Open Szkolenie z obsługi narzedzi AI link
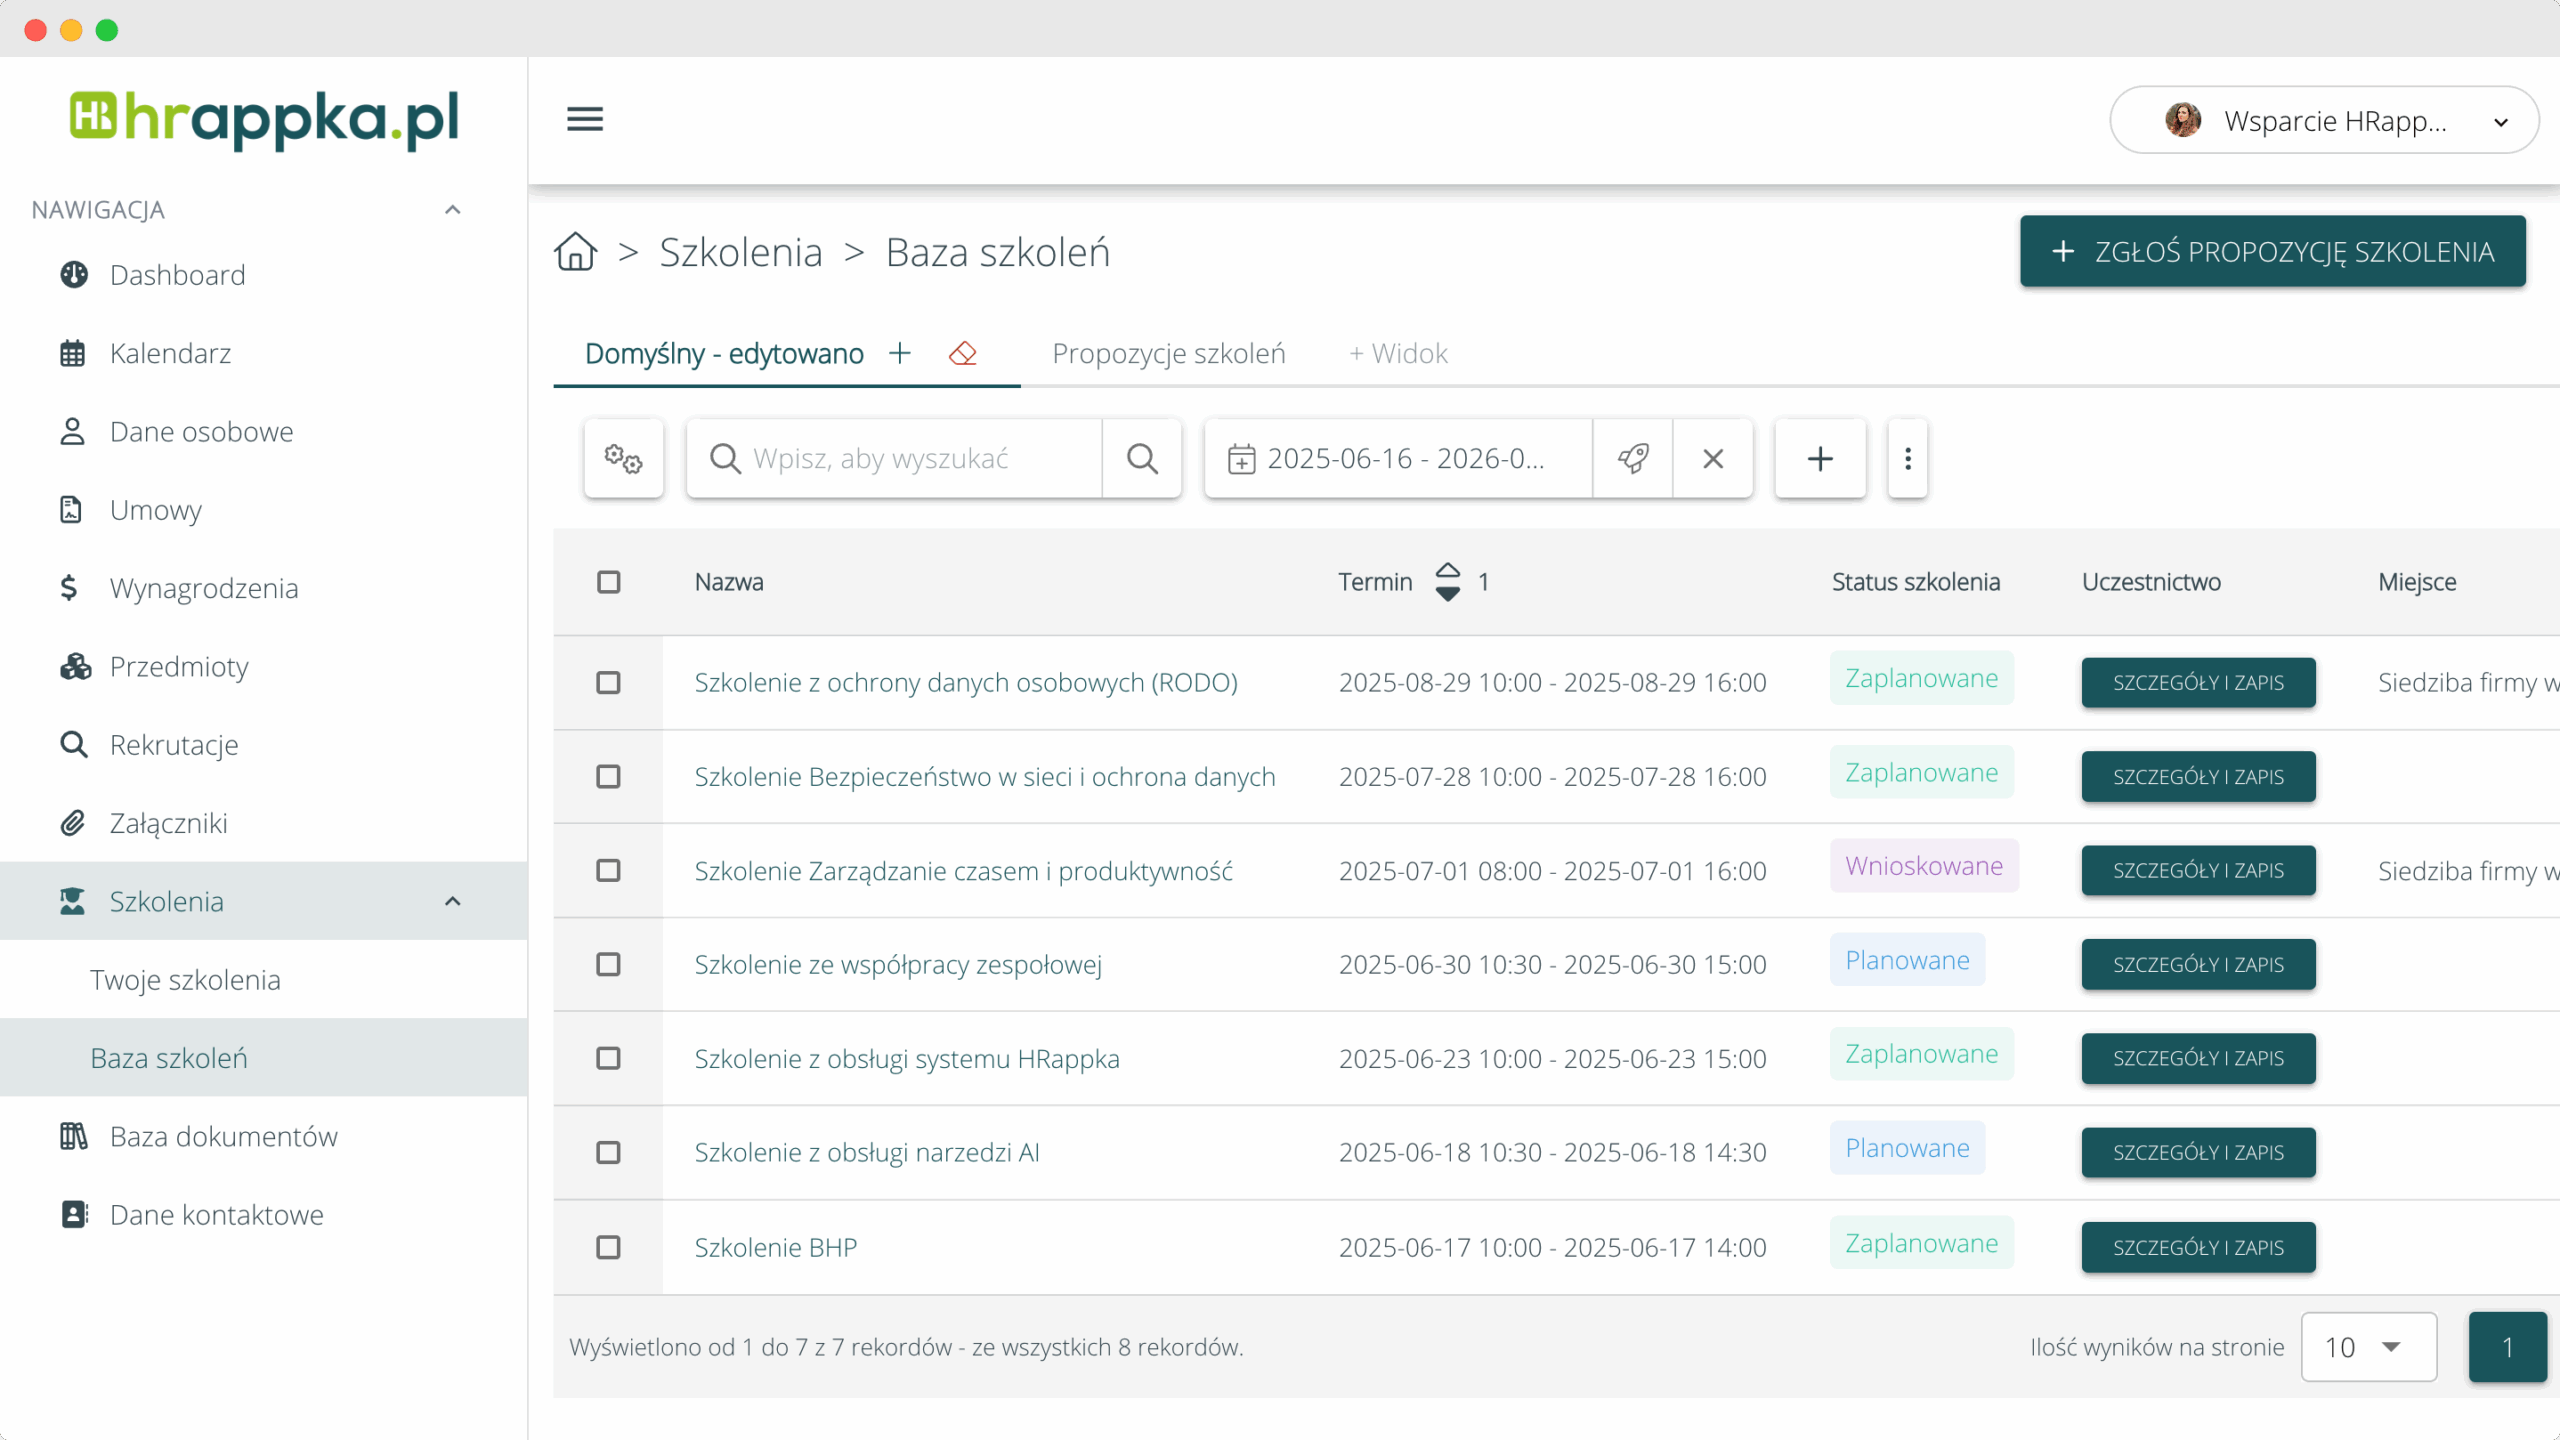This screenshot has height=1440, width=2560. (x=867, y=1152)
